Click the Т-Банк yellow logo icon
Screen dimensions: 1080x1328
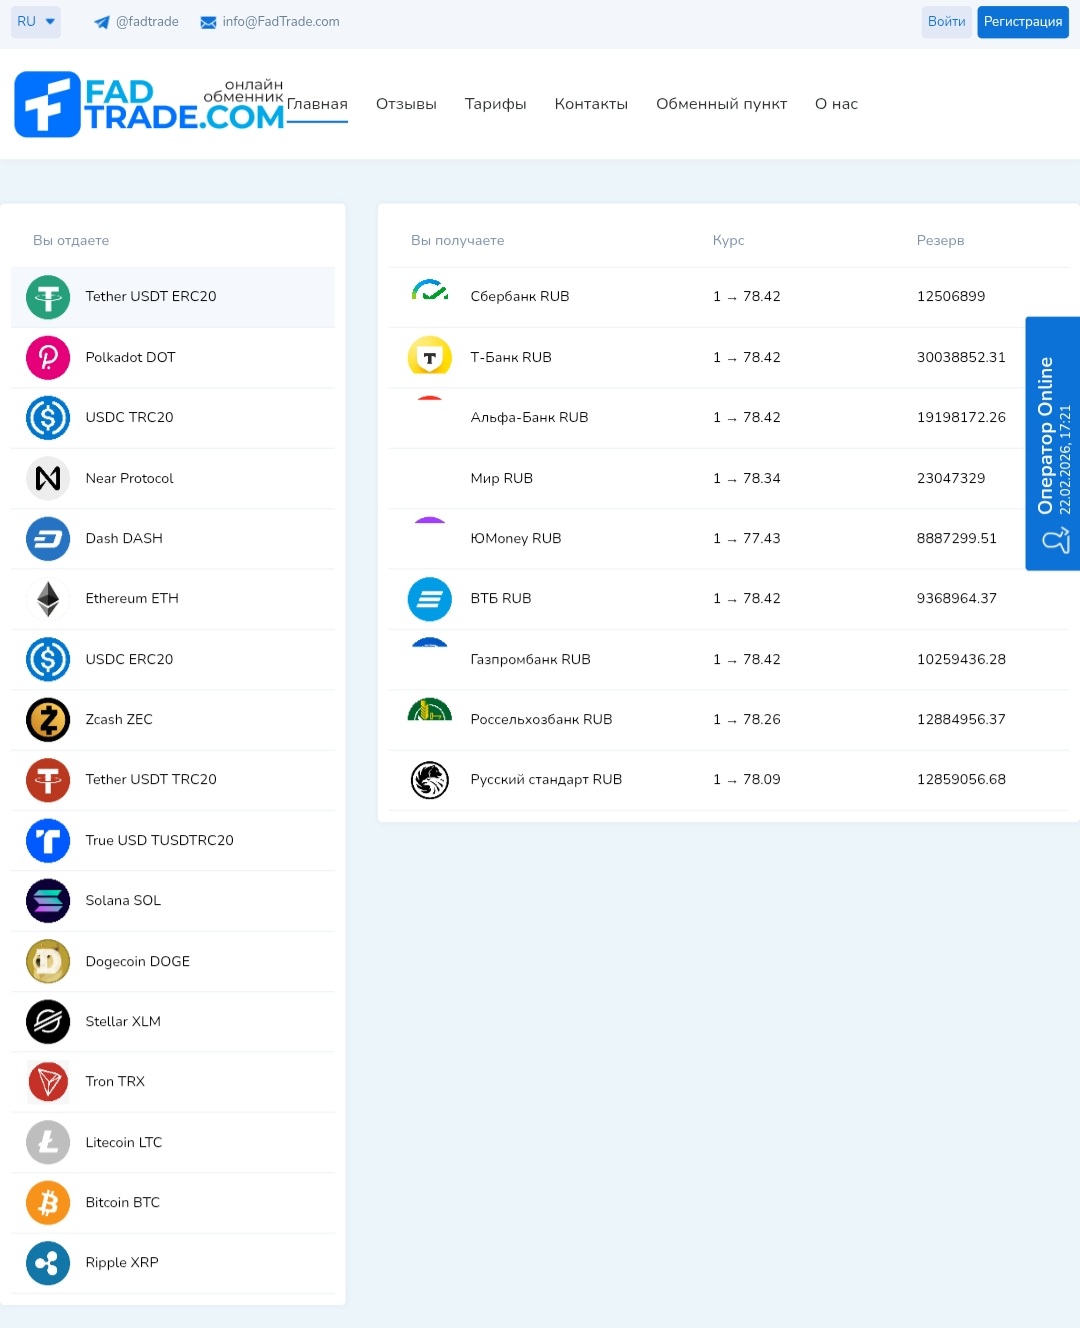[x=430, y=356]
